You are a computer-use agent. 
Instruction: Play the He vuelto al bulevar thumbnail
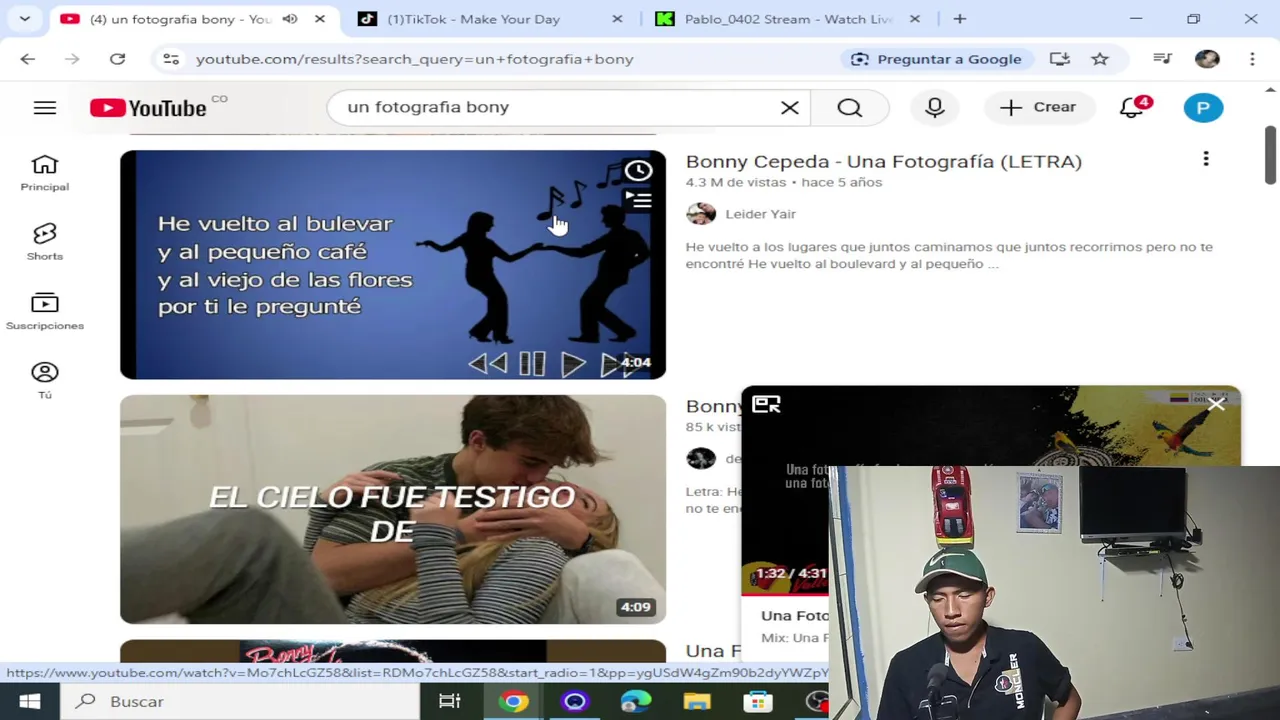tap(393, 265)
